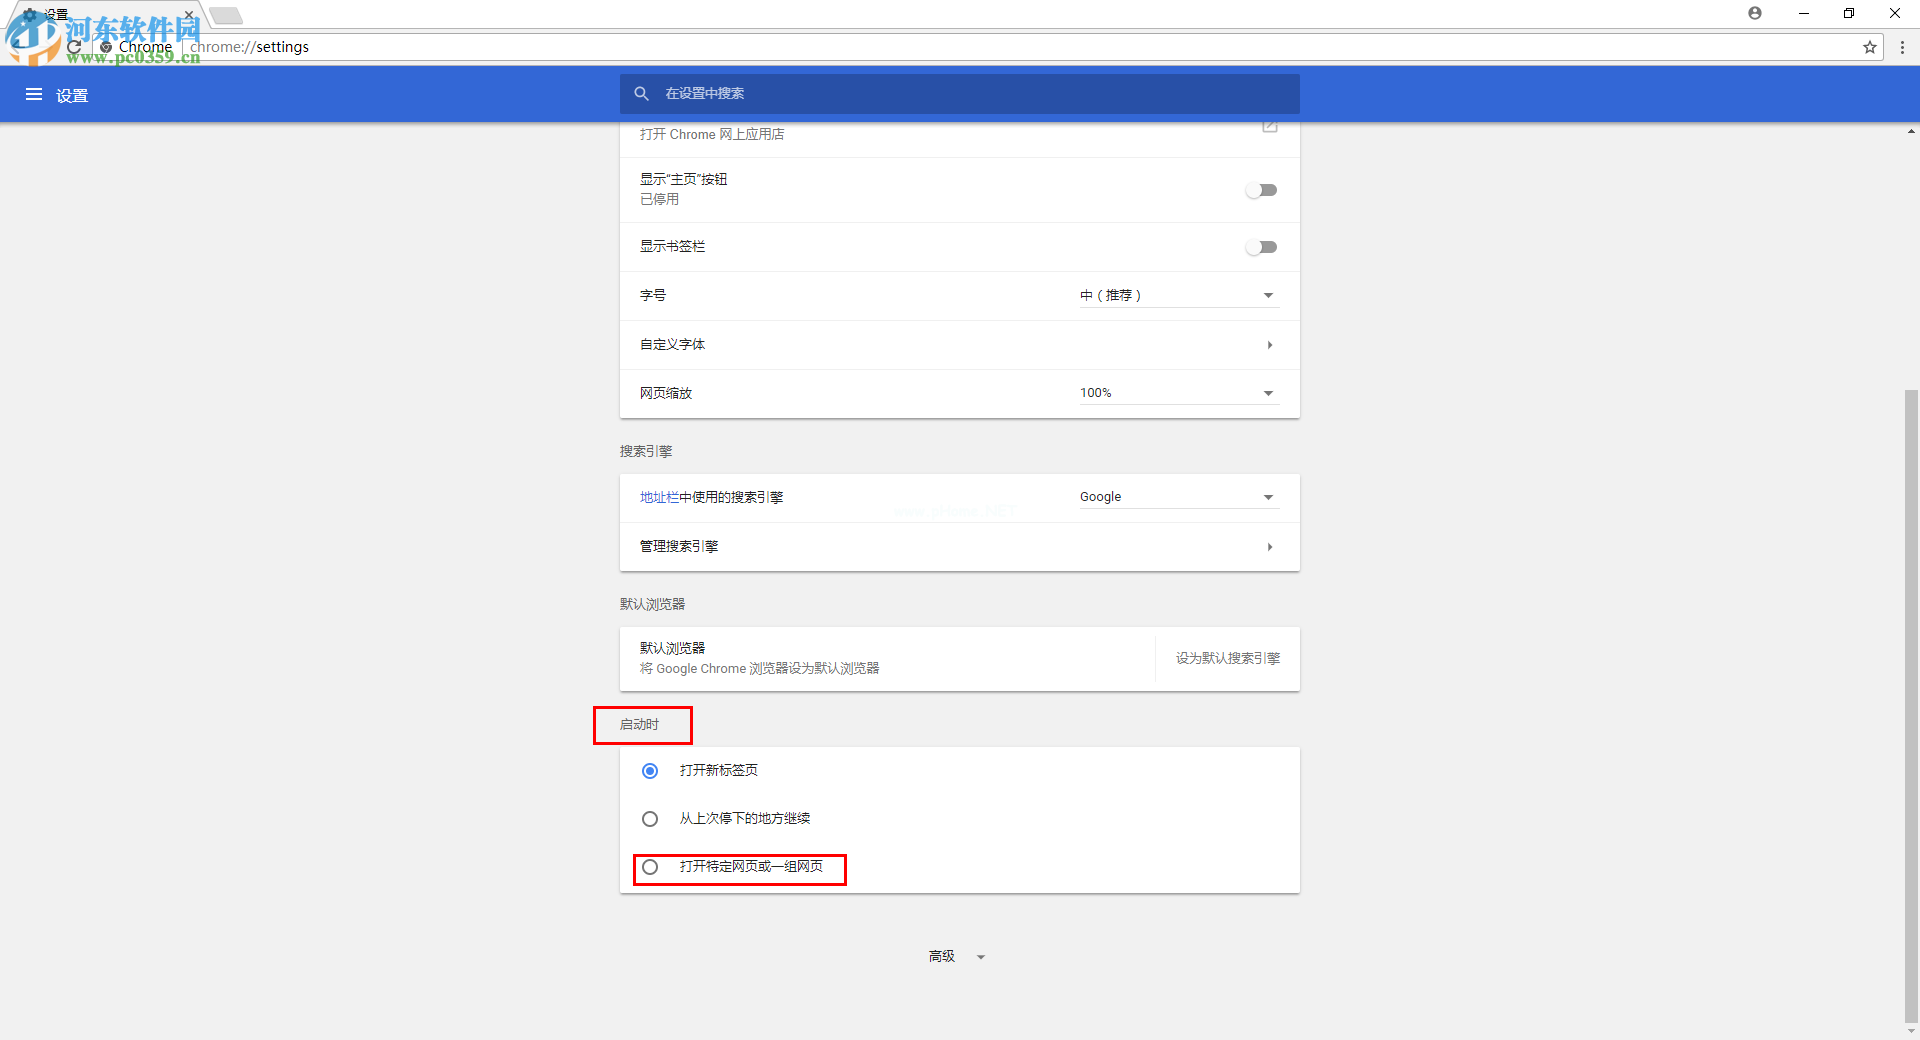This screenshot has width=1920, height=1040.
Task: Open the Chrome customize menu (three dots)
Action: click(x=1902, y=47)
